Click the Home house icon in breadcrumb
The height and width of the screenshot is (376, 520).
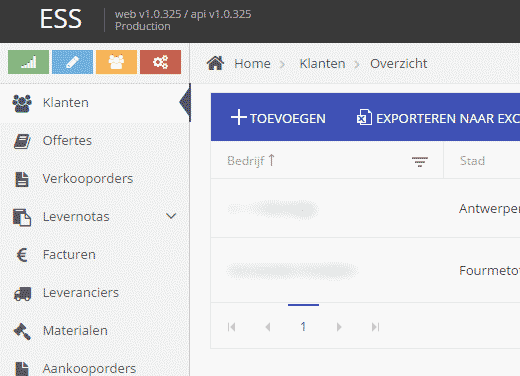[x=215, y=63]
